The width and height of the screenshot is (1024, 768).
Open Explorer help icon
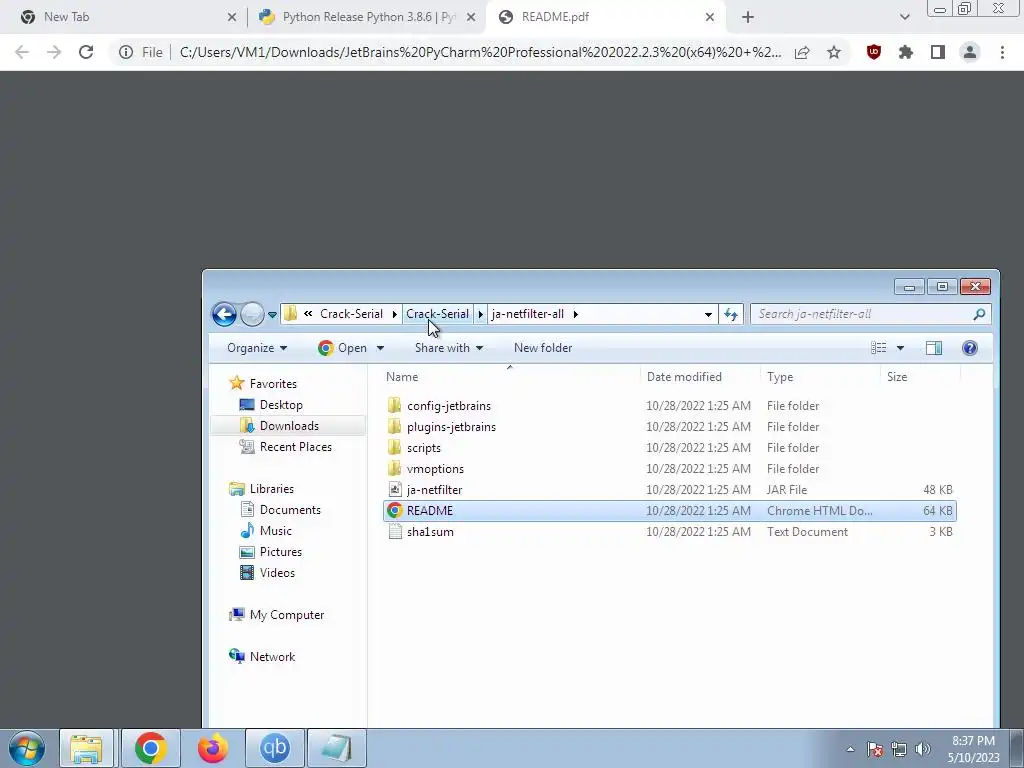pyautogui.click(x=970, y=348)
